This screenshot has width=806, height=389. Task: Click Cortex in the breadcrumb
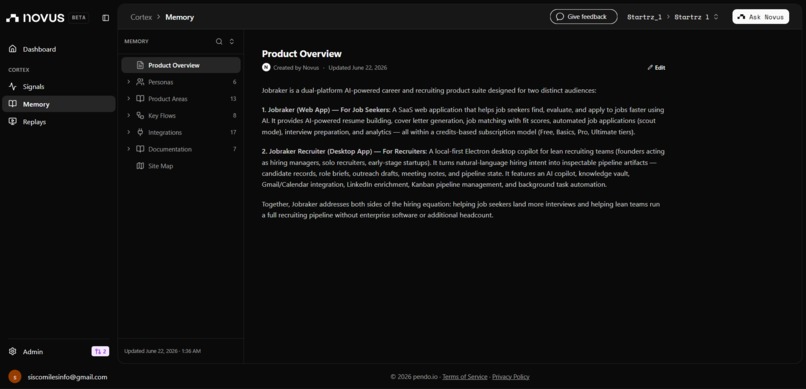pyautogui.click(x=141, y=17)
